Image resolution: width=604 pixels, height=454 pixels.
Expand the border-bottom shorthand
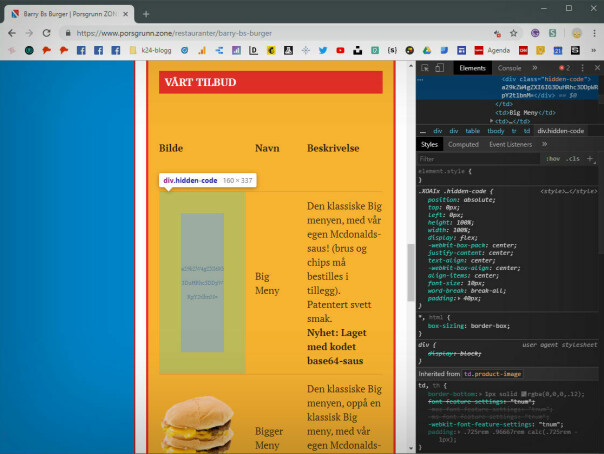tap(482, 394)
